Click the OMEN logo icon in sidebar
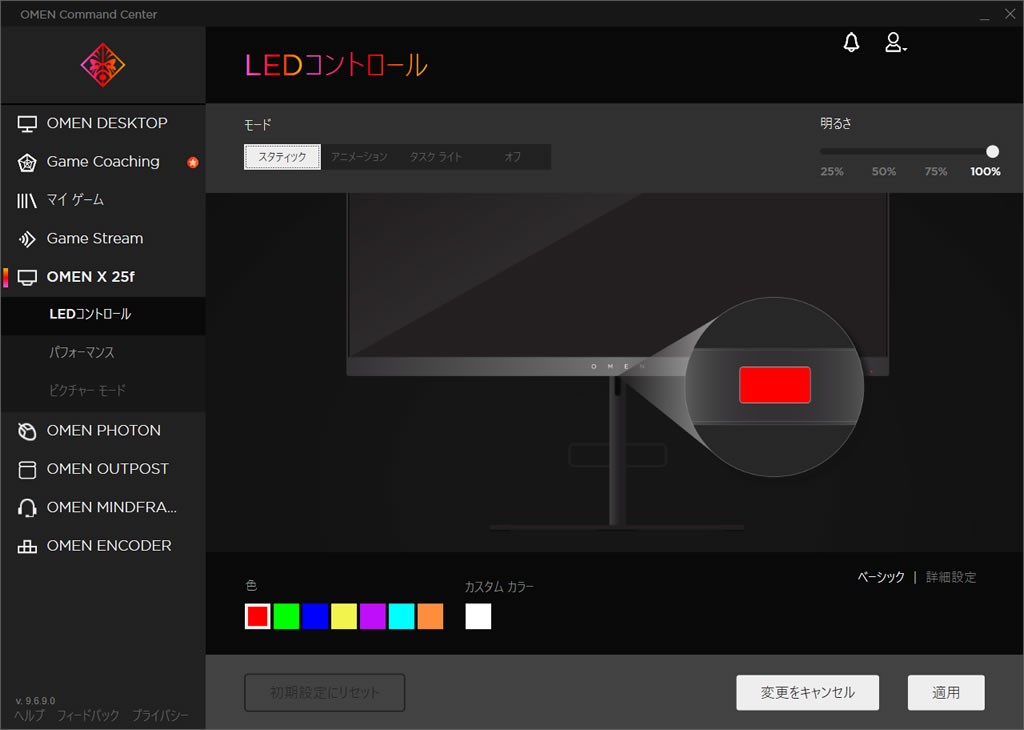 coord(103,65)
